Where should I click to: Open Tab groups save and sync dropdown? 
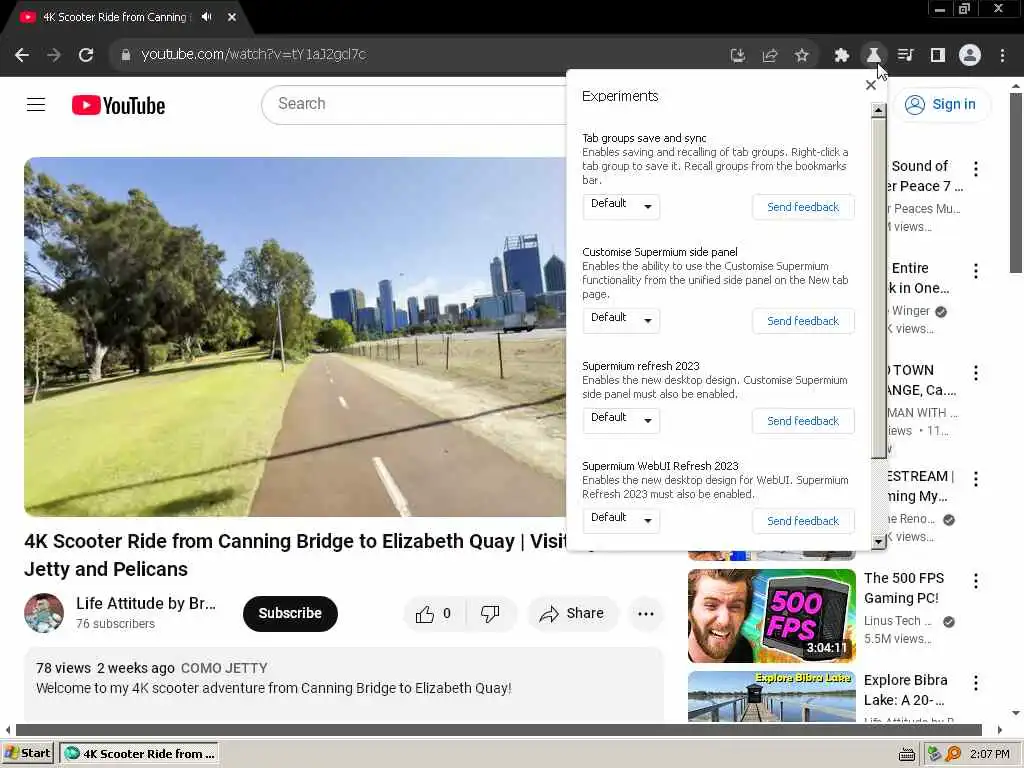(621, 206)
